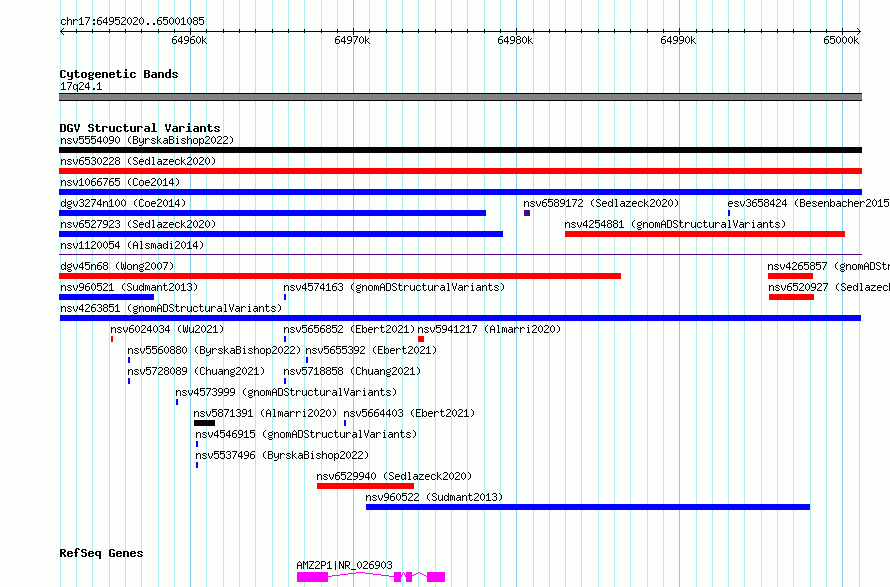The height and width of the screenshot is (587, 890).
Task: Click the thin purple nsv1120054 line
Action: point(460,254)
